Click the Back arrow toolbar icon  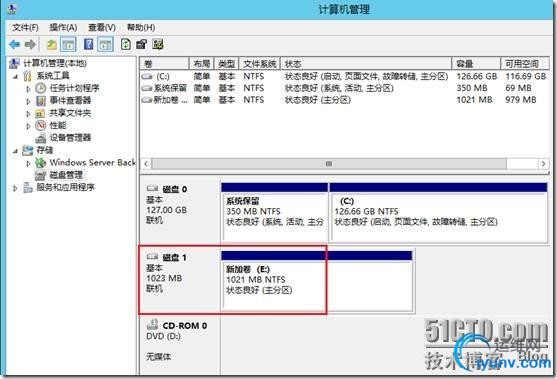[x=15, y=44]
